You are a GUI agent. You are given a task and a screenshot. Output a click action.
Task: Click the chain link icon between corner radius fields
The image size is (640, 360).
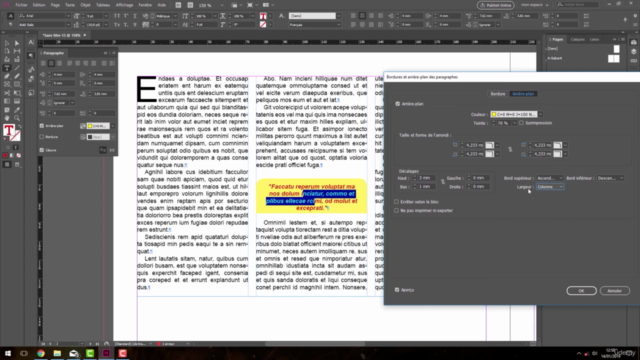click(x=510, y=150)
